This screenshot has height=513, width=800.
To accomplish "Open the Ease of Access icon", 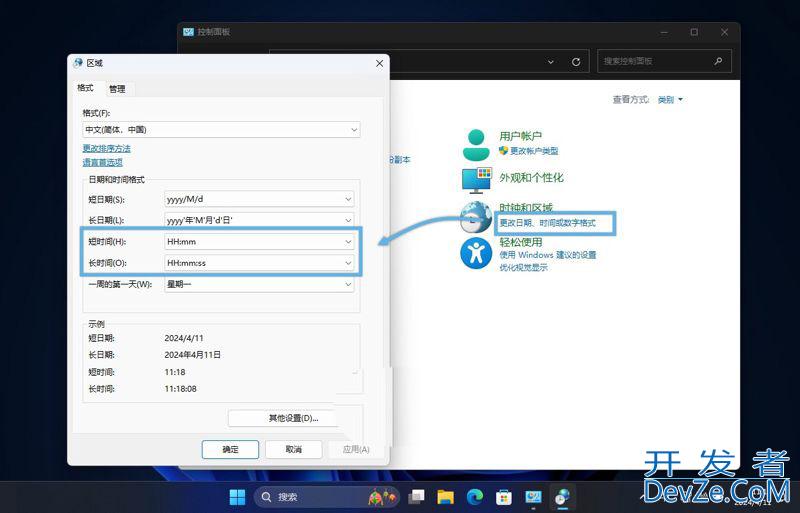I will coord(476,253).
